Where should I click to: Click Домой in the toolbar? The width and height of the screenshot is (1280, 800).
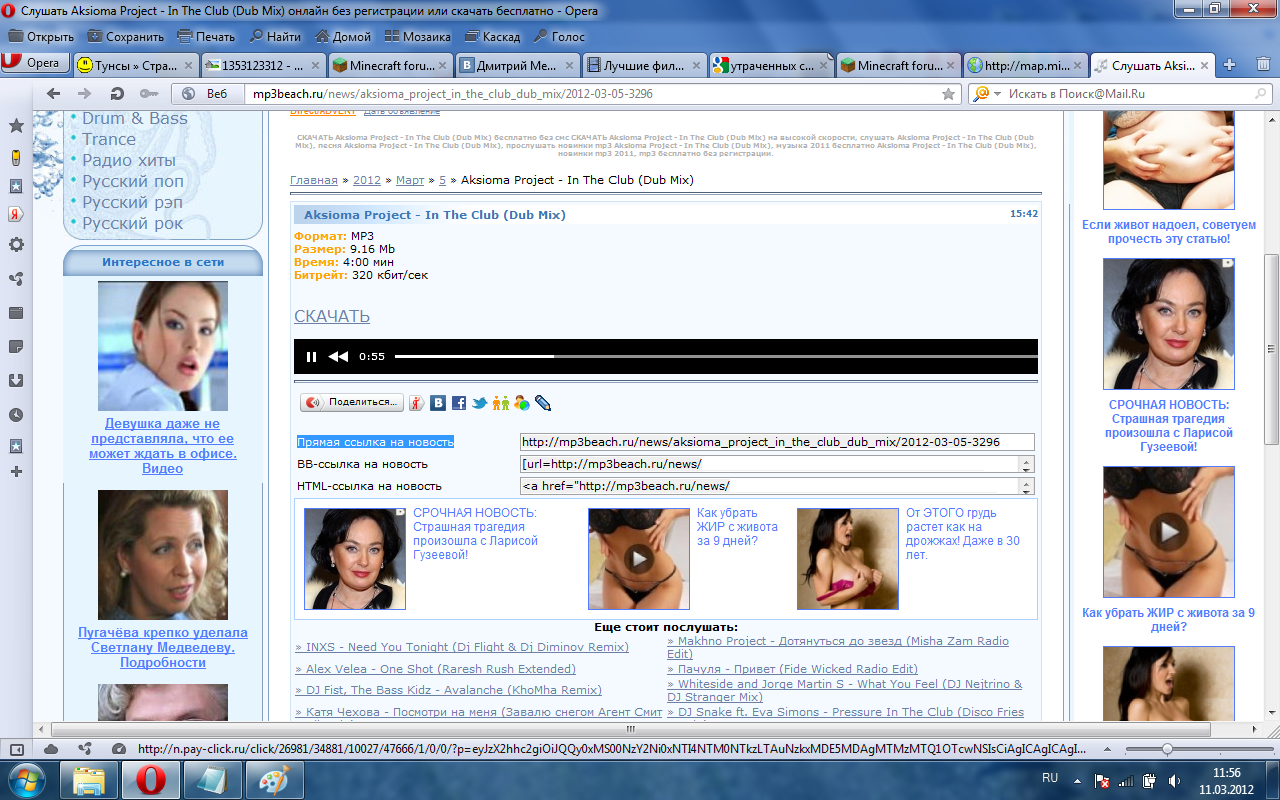coord(343,37)
